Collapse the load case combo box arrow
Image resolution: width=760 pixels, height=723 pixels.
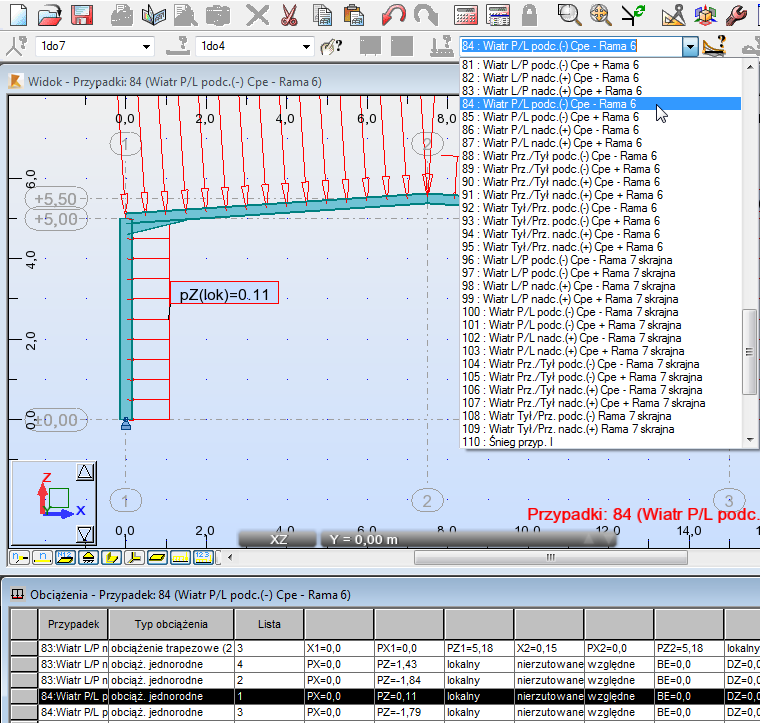(x=689, y=46)
